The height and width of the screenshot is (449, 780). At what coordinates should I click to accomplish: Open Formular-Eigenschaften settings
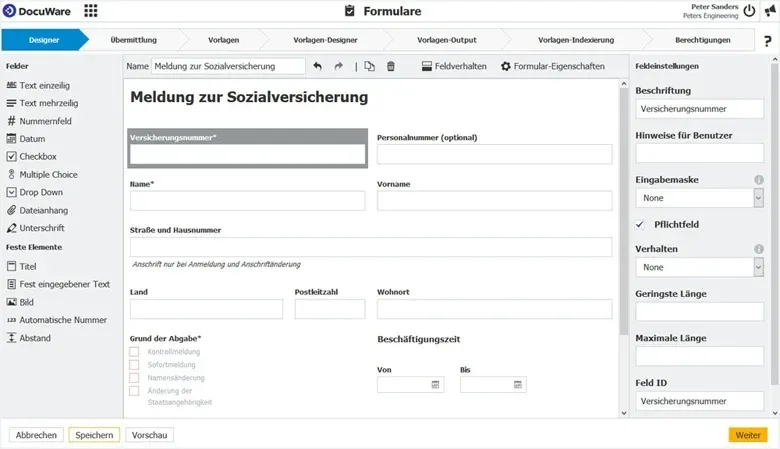(x=552, y=66)
